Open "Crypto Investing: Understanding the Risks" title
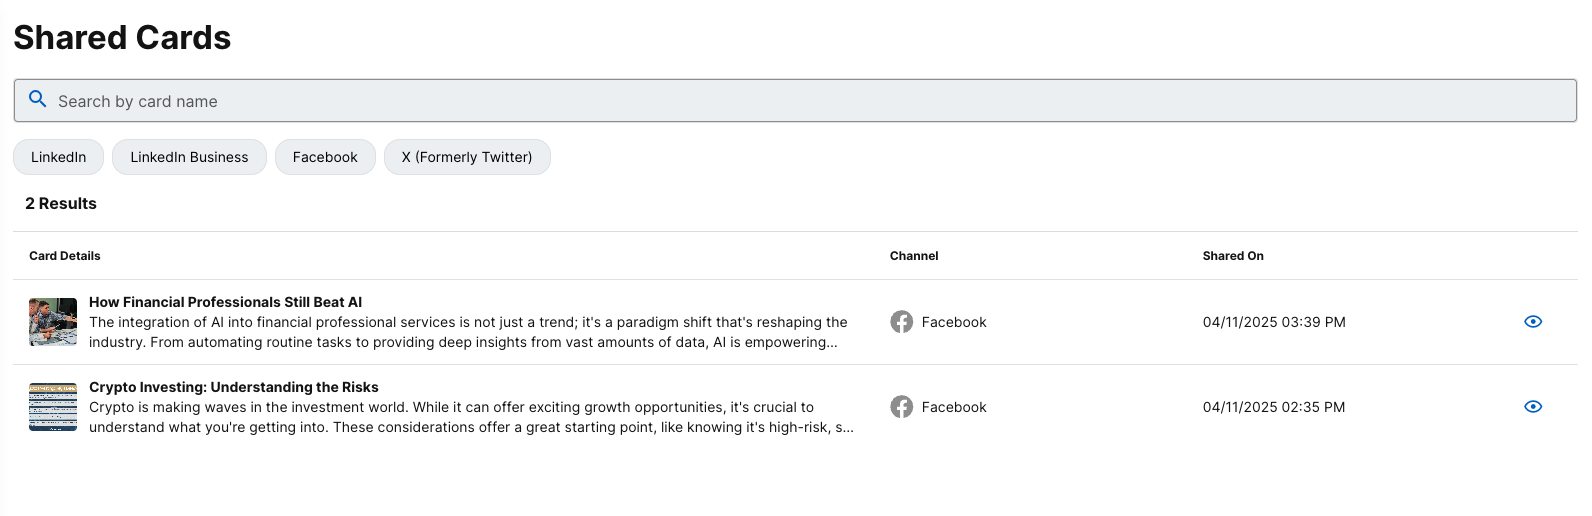The image size is (1592, 516). pyautogui.click(x=234, y=387)
